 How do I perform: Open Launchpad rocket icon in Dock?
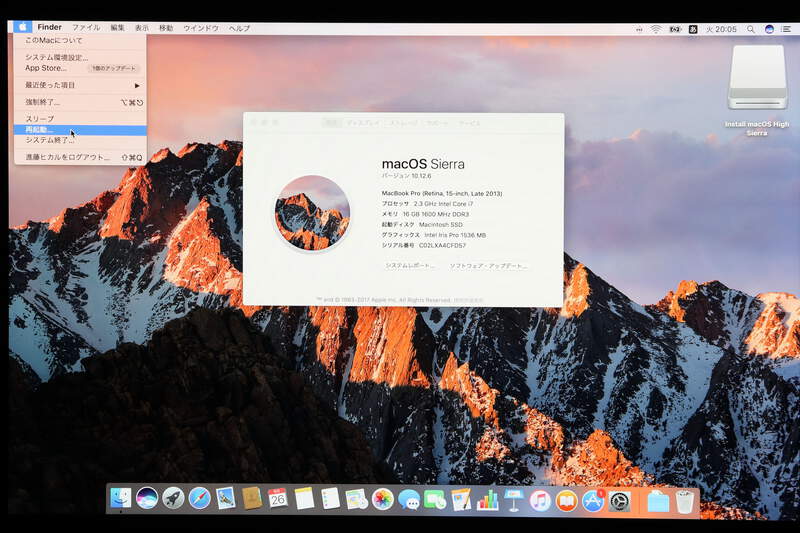pos(173,498)
